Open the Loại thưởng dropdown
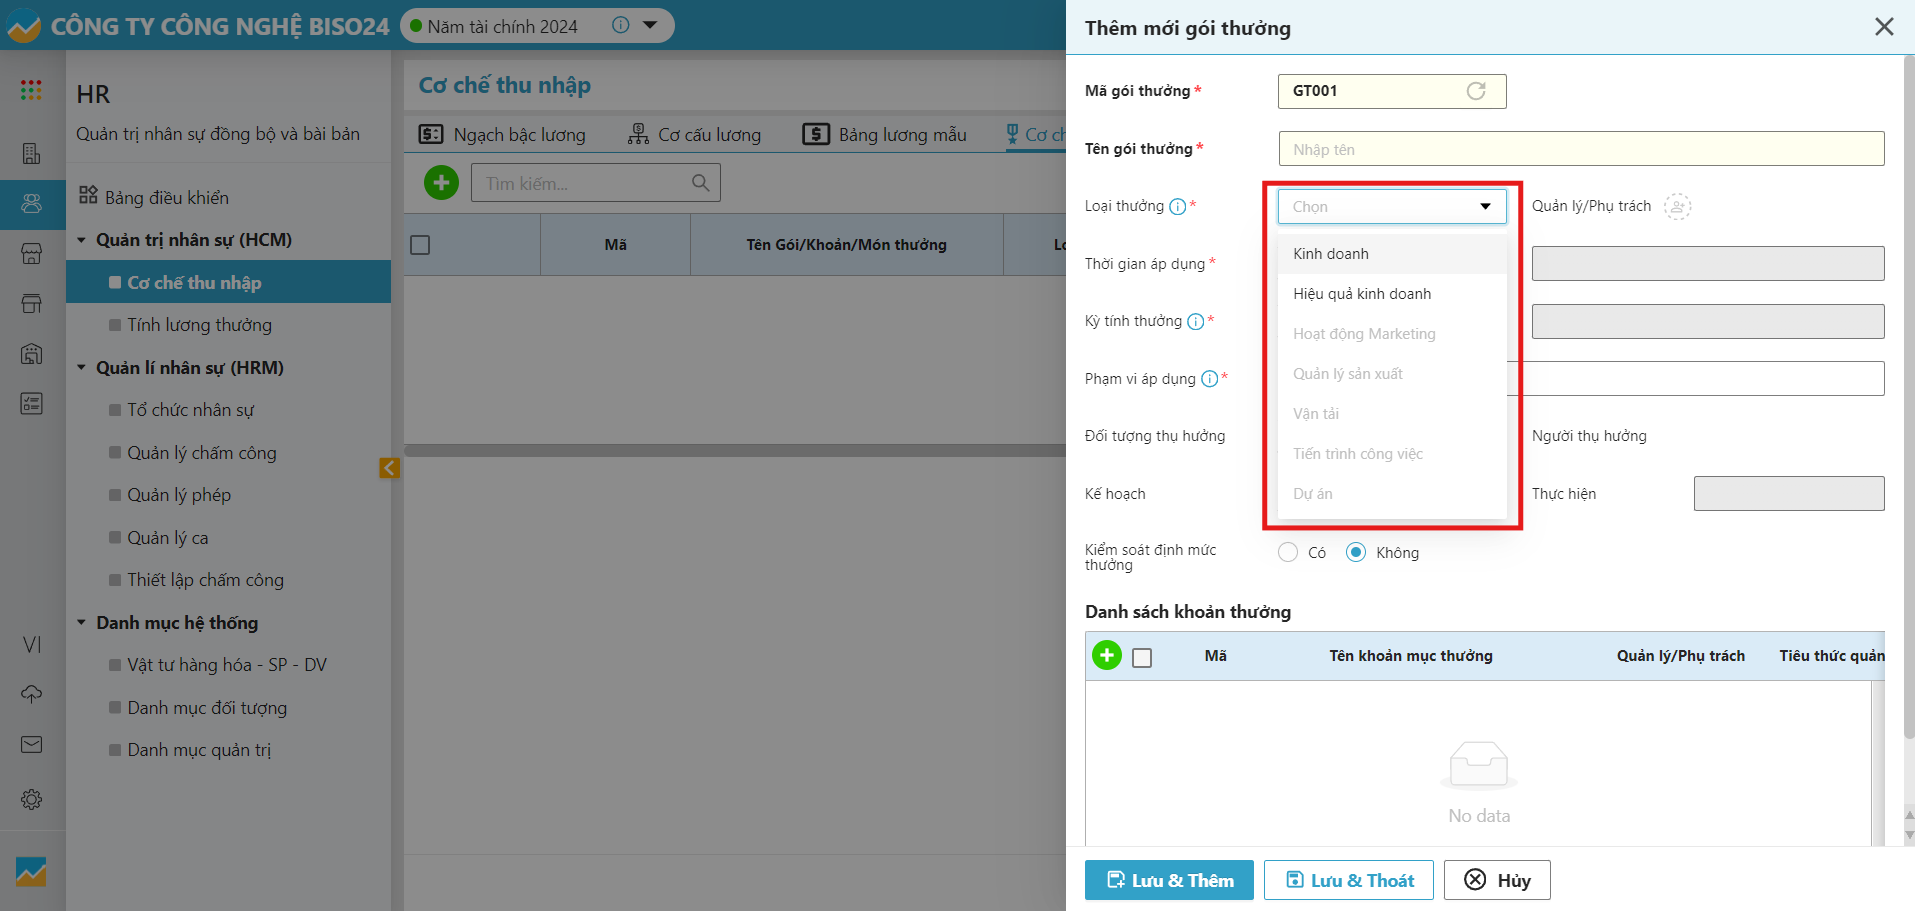Screen dimensions: 1915x911 point(1391,207)
